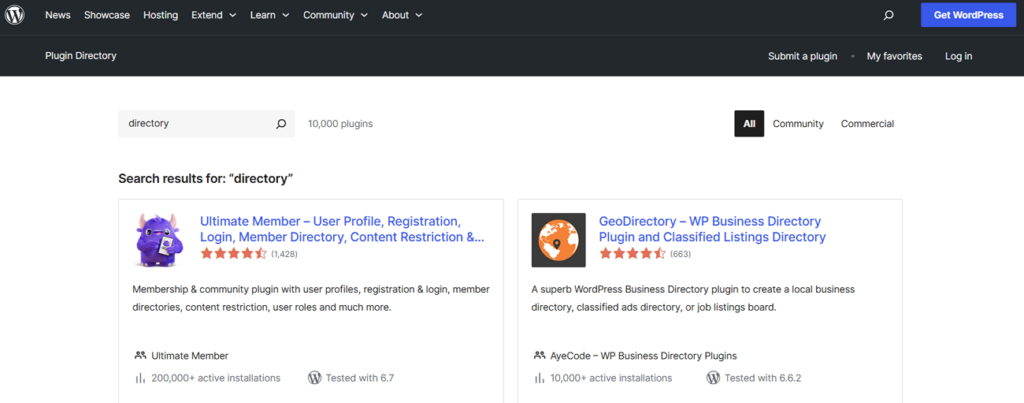Click the Ultimate Member purple monster icon
The image size is (1024, 403).
click(x=159, y=240)
